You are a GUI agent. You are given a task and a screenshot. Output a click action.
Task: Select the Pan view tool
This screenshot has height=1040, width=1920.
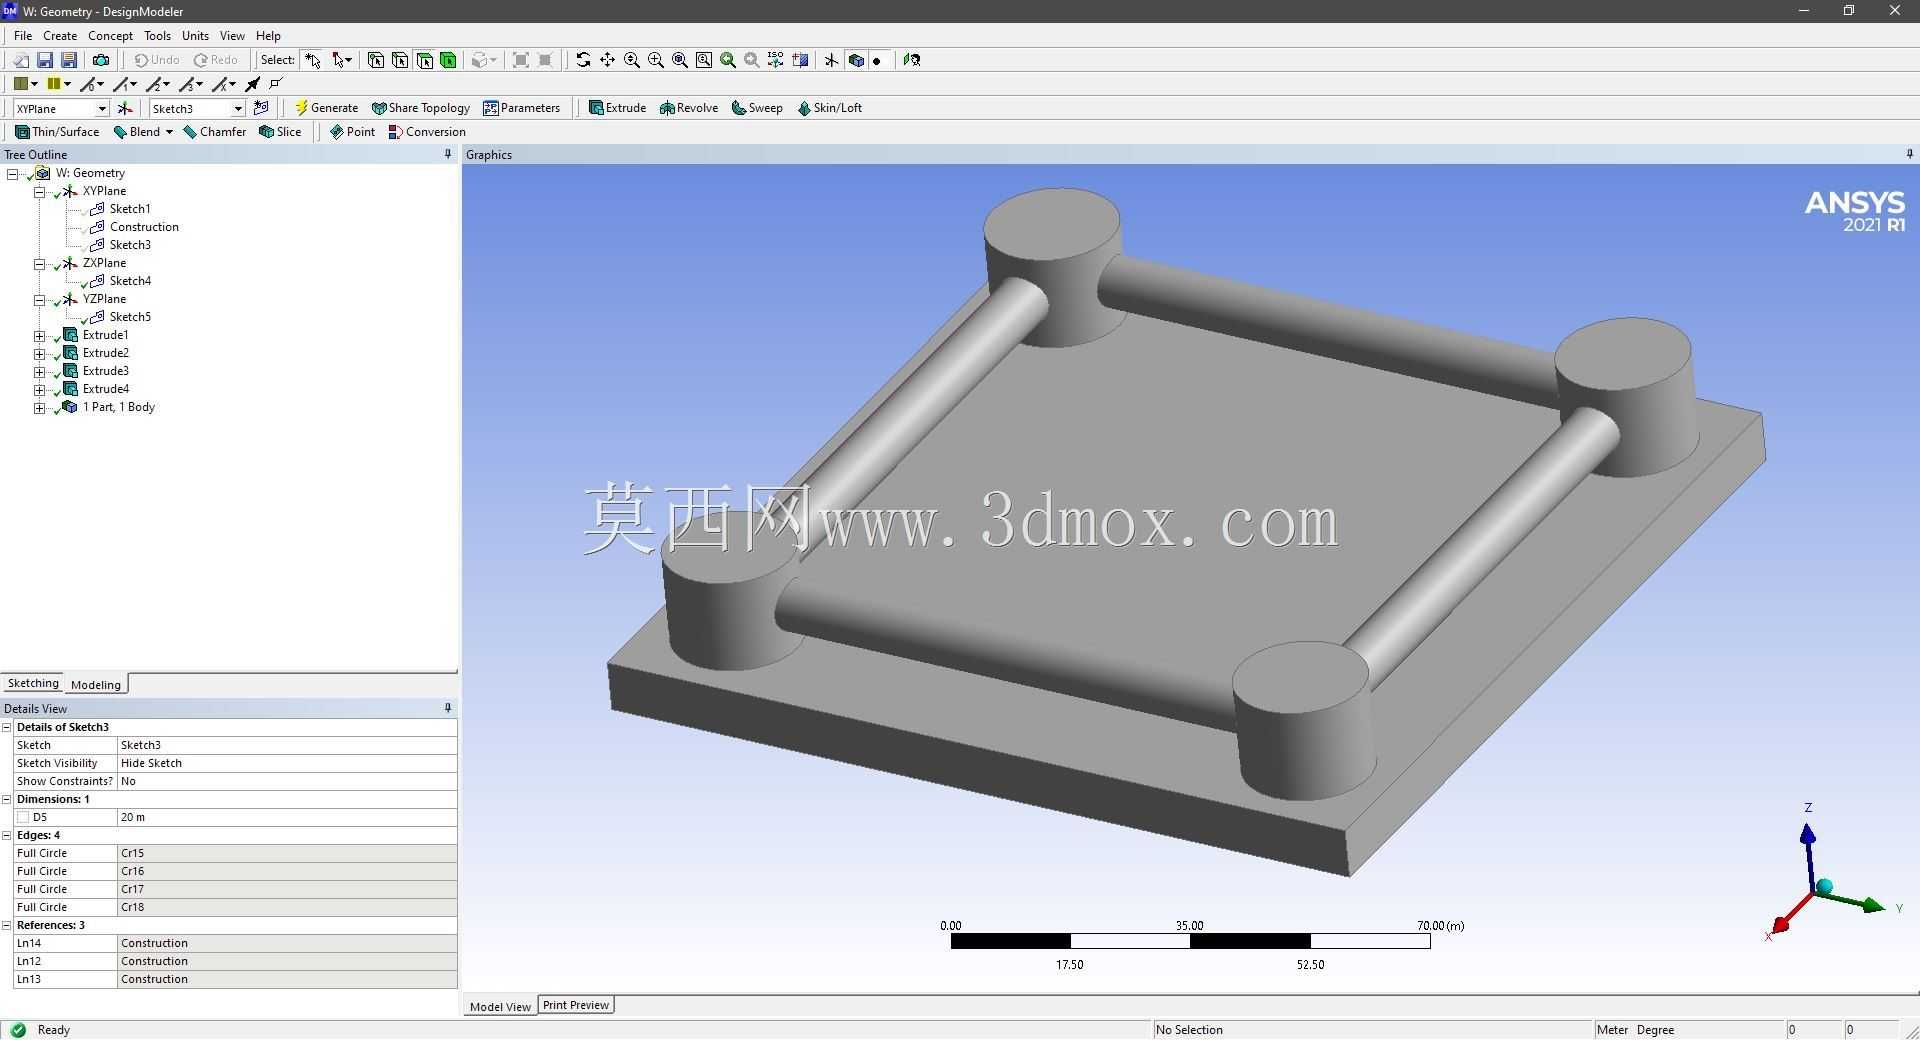tap(607, 60)
